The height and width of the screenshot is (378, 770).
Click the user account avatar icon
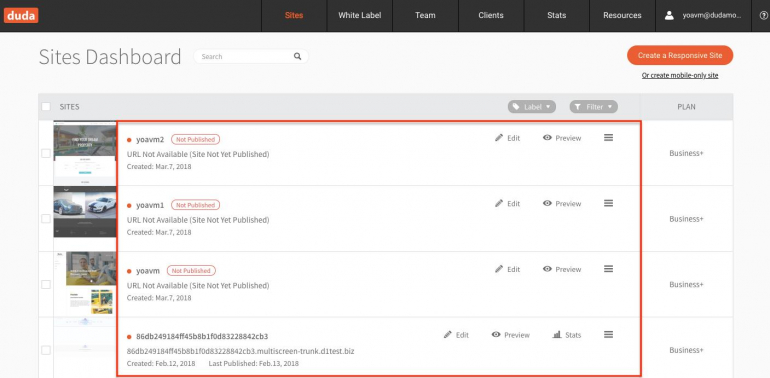(669, 16)
